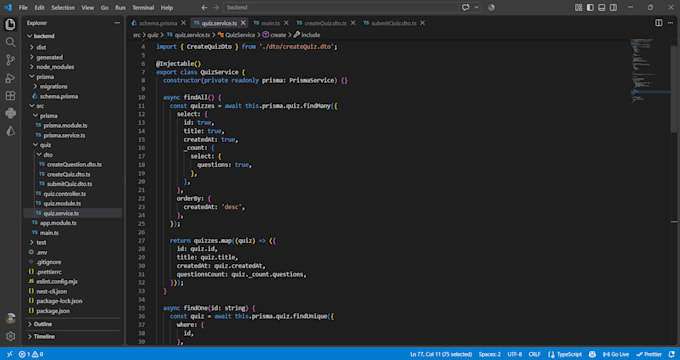Close the submitQuiz.dto.ts tab

[422, 23]
